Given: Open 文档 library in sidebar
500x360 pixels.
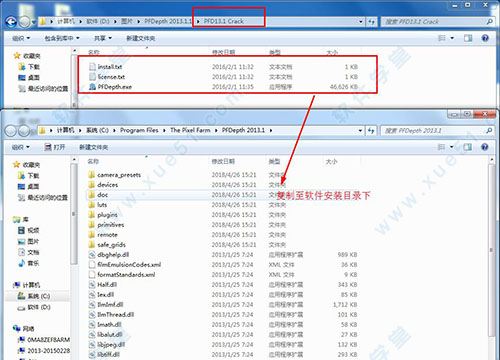Looking at the screenshot, I should (29, 252).
